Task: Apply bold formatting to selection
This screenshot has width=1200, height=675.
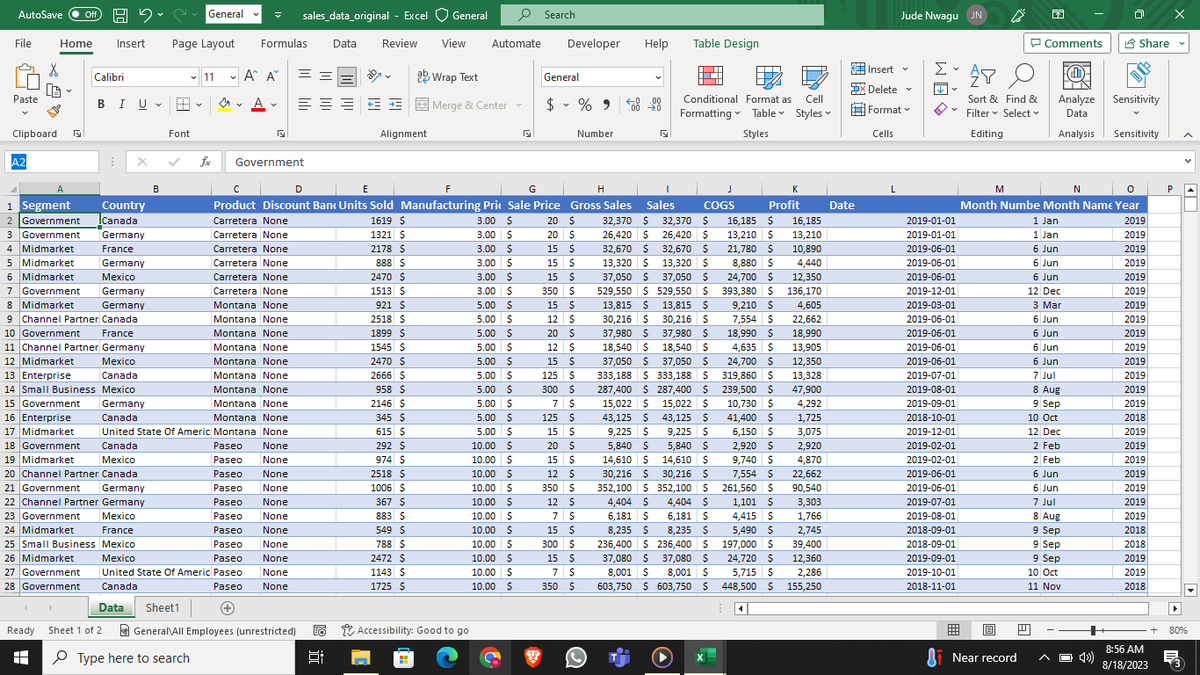Action: 100,103
